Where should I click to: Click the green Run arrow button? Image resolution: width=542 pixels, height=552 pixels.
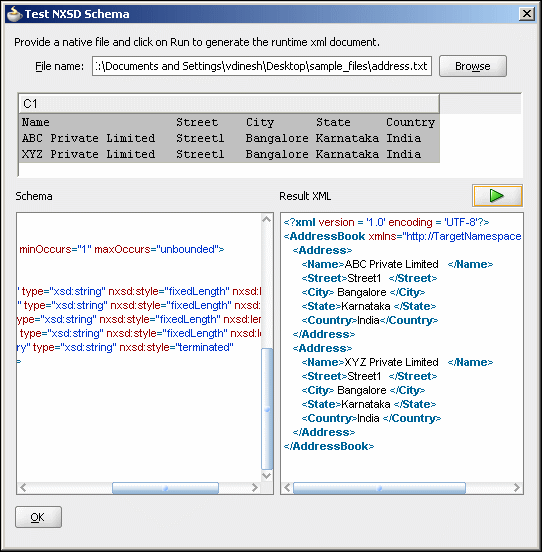tap(497, 195)
